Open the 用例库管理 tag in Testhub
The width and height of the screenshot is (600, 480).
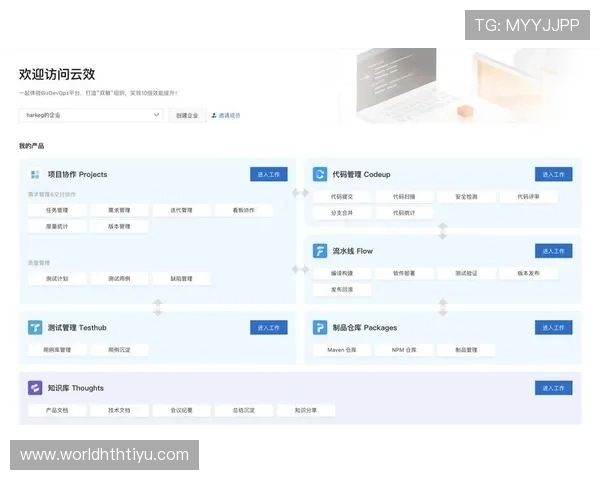coord(57,350)
